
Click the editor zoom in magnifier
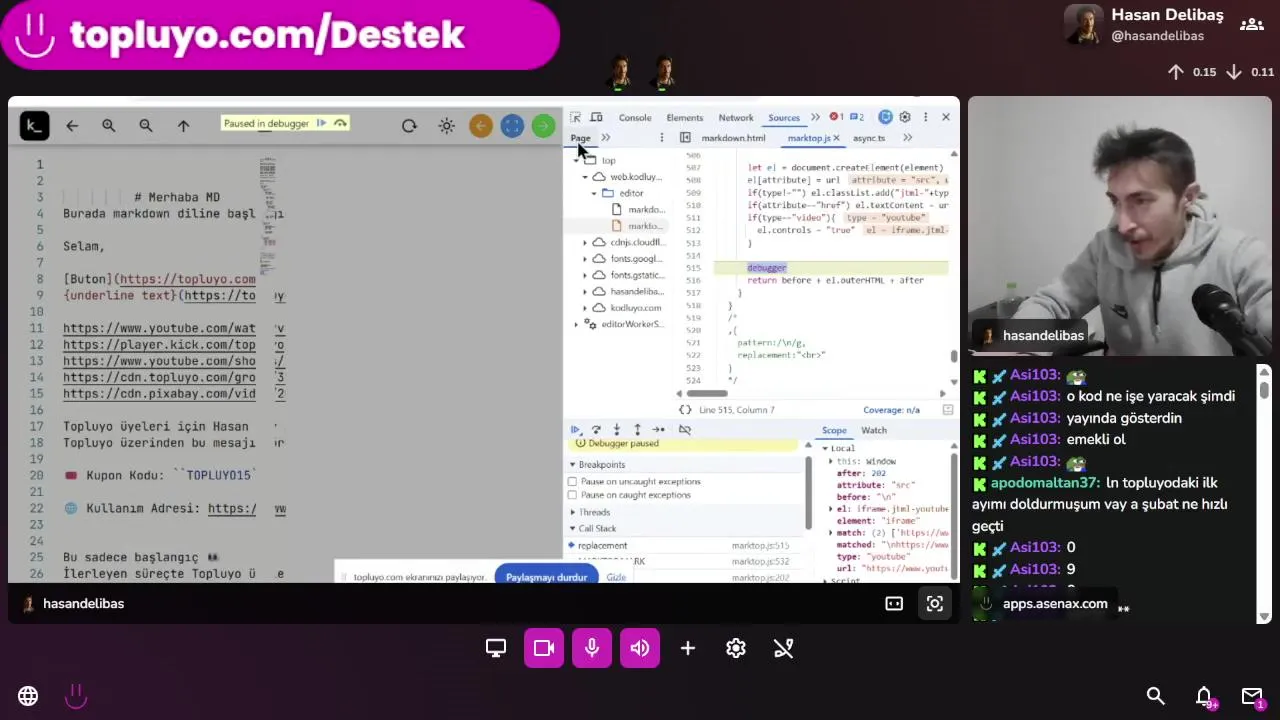tap(109, 126)
